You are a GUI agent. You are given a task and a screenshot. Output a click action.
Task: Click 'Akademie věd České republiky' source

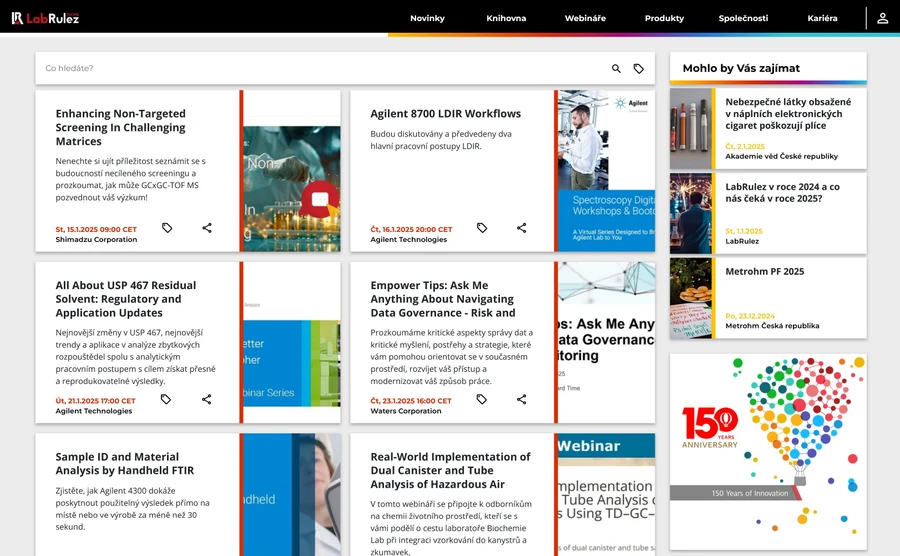pyautogui.click(x=781, y=156)
